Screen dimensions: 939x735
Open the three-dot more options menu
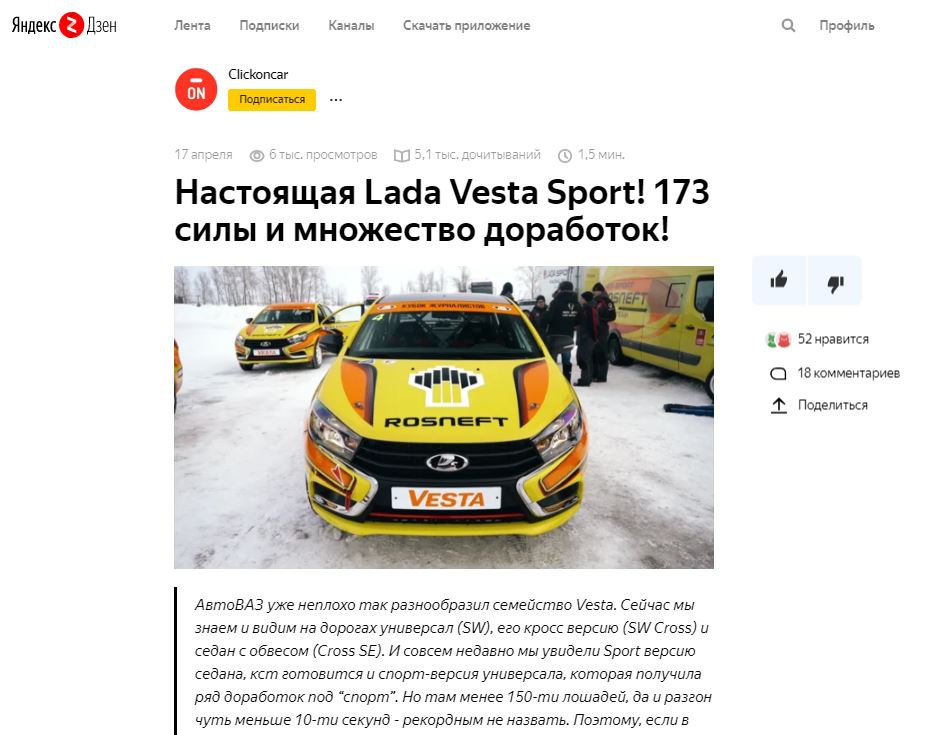(x=336, y=99)
